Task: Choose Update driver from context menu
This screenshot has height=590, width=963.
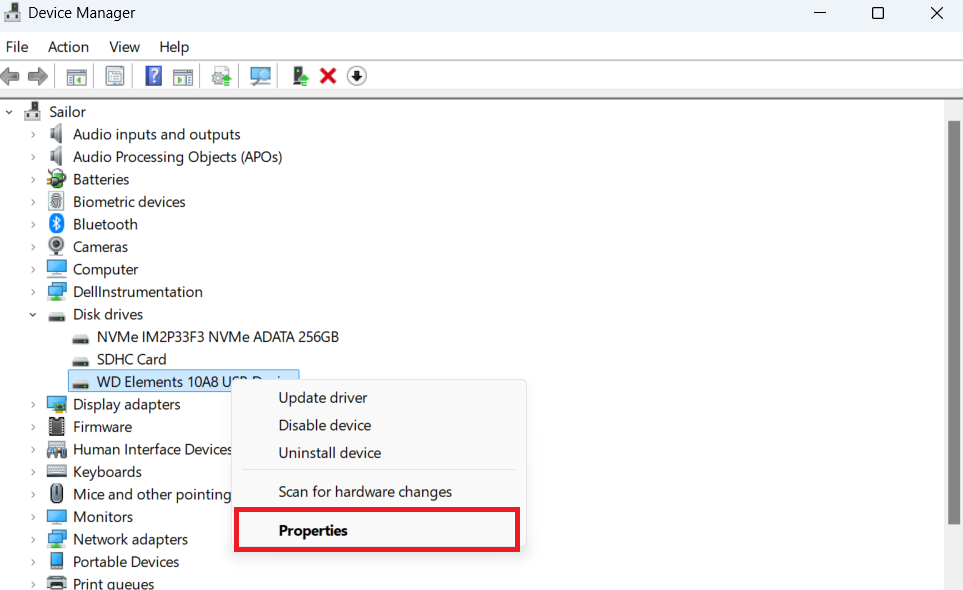Action: 378,398
